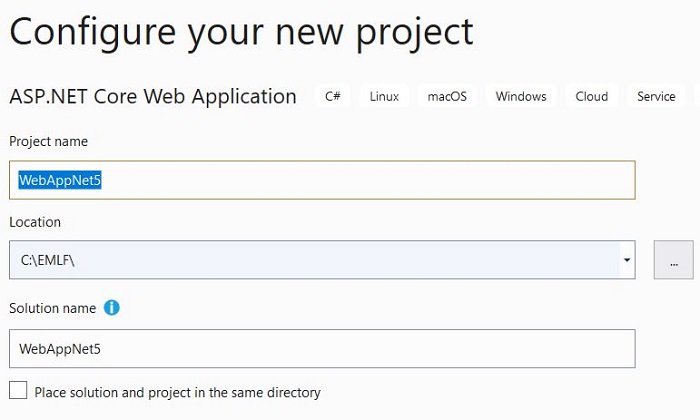Click the 'ASP.NET Core Web Application' template title

[153, 97]
